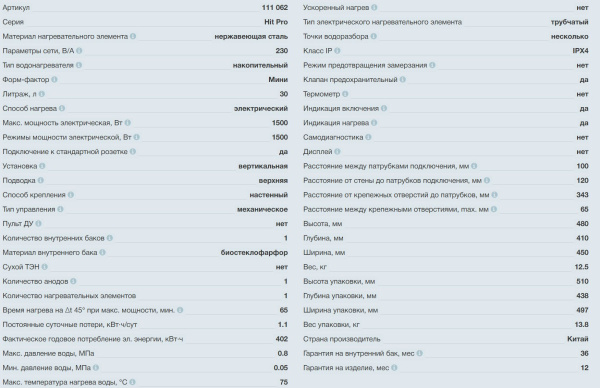Open info tooltip for Тип водонагревателя
Image resolution: width=600 pixels, height=388 pixels.
[x=78, y=65]
